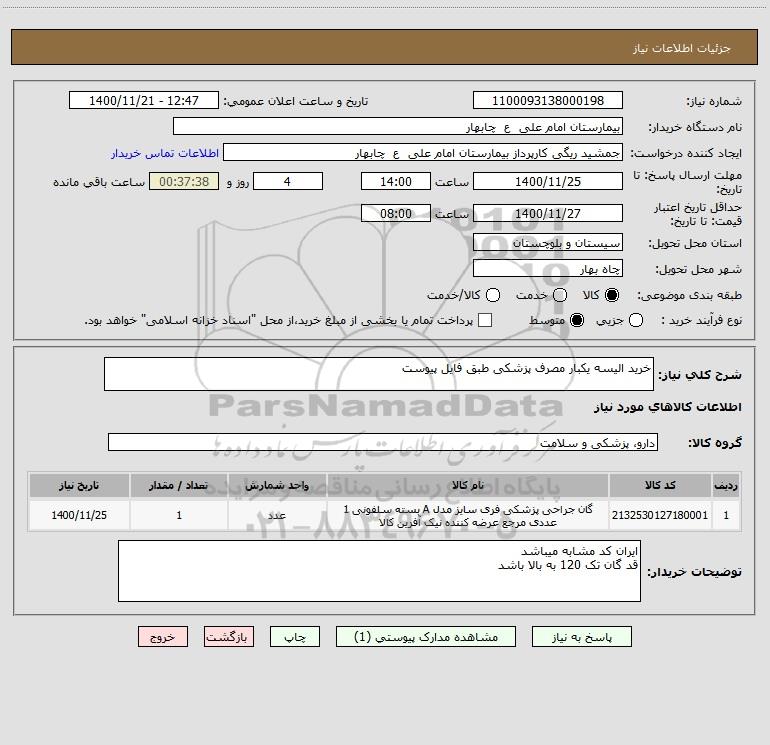Click the unit cell عدد
The image size is (770, 745).
pos(277,515)
